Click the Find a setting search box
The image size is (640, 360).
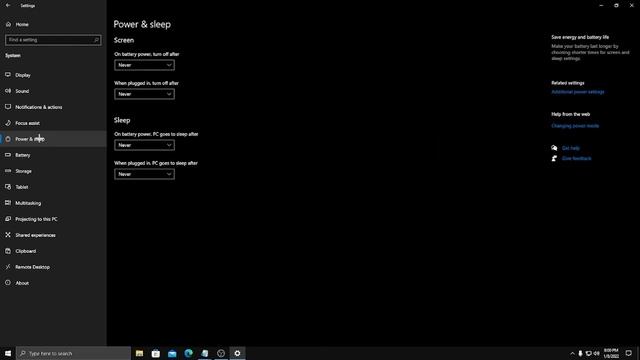click(53, 40)
